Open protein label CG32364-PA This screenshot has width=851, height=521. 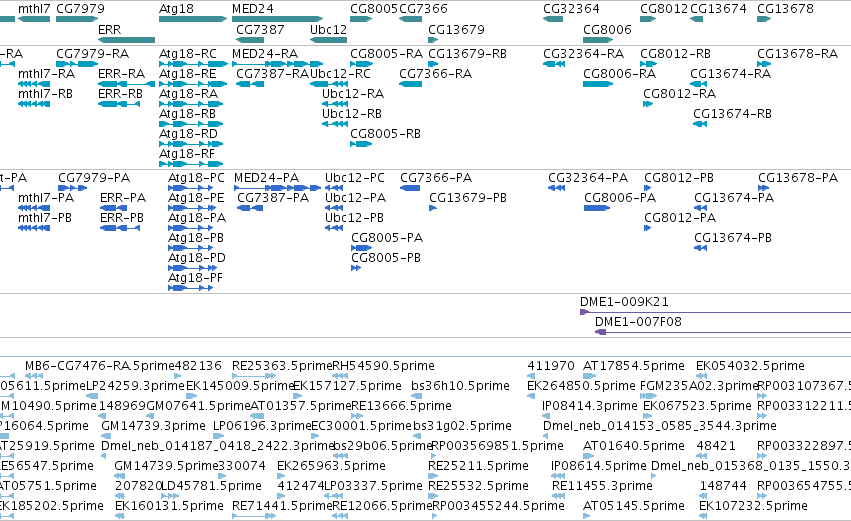588,178
